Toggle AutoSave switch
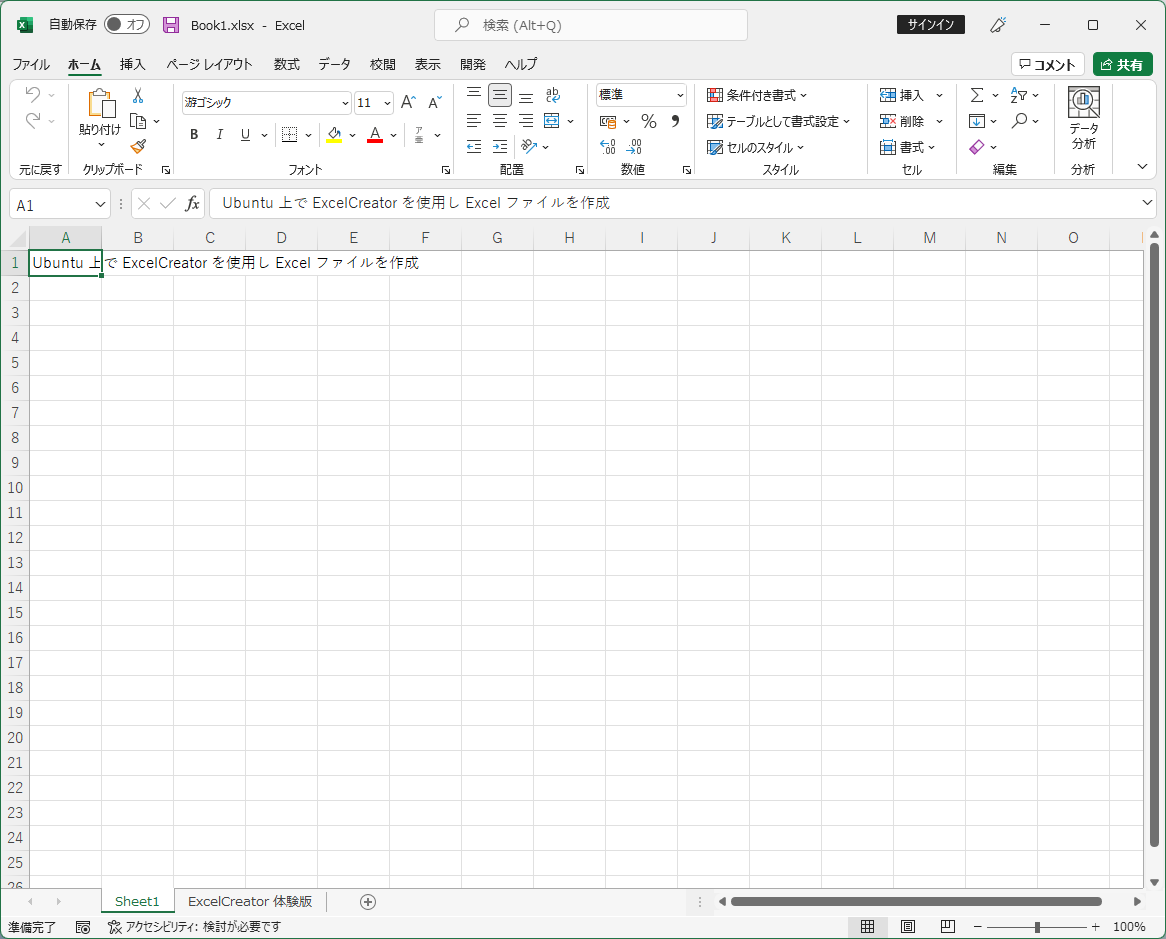1166x939 pixels. pos(126,25)
